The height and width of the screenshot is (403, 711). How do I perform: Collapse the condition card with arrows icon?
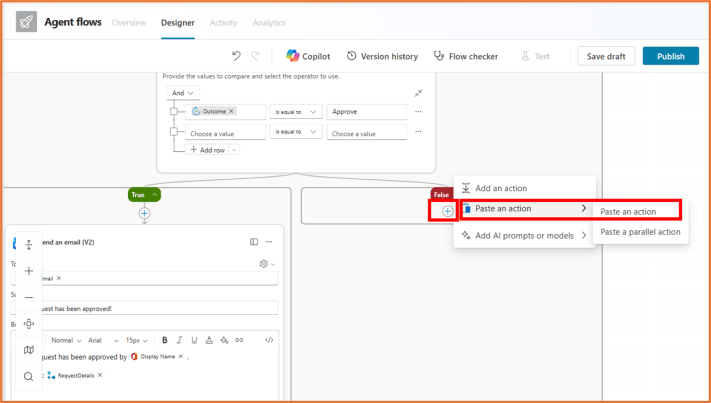(x=418, y=93)
